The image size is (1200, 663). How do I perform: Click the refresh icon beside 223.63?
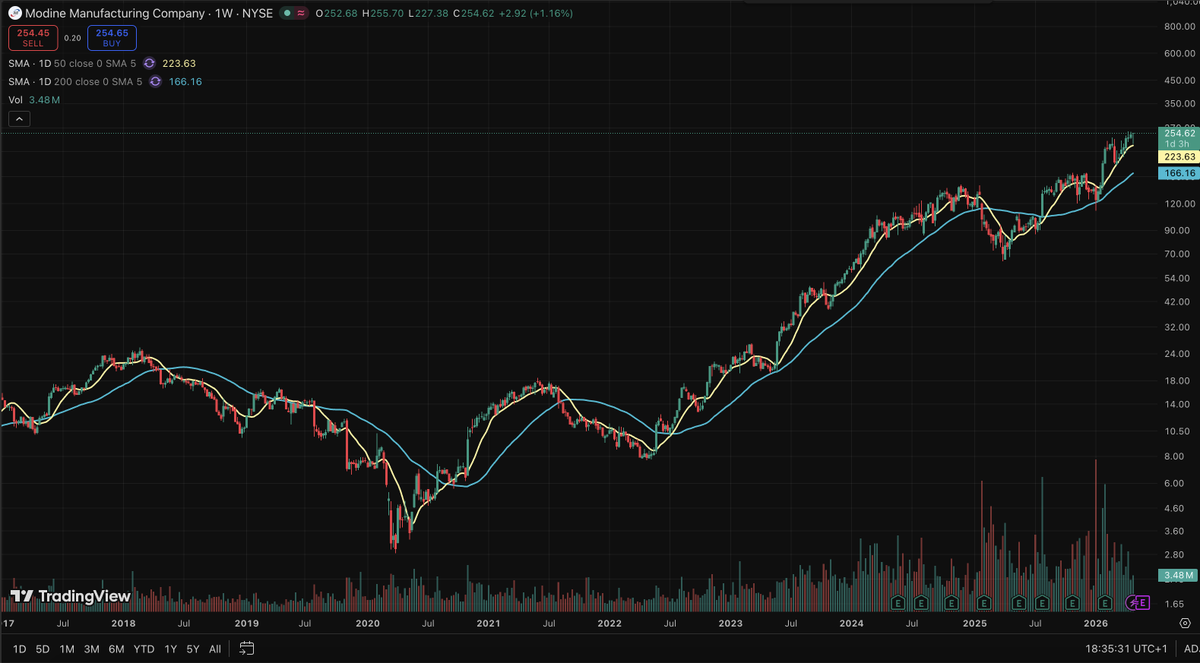pos(149,63)
